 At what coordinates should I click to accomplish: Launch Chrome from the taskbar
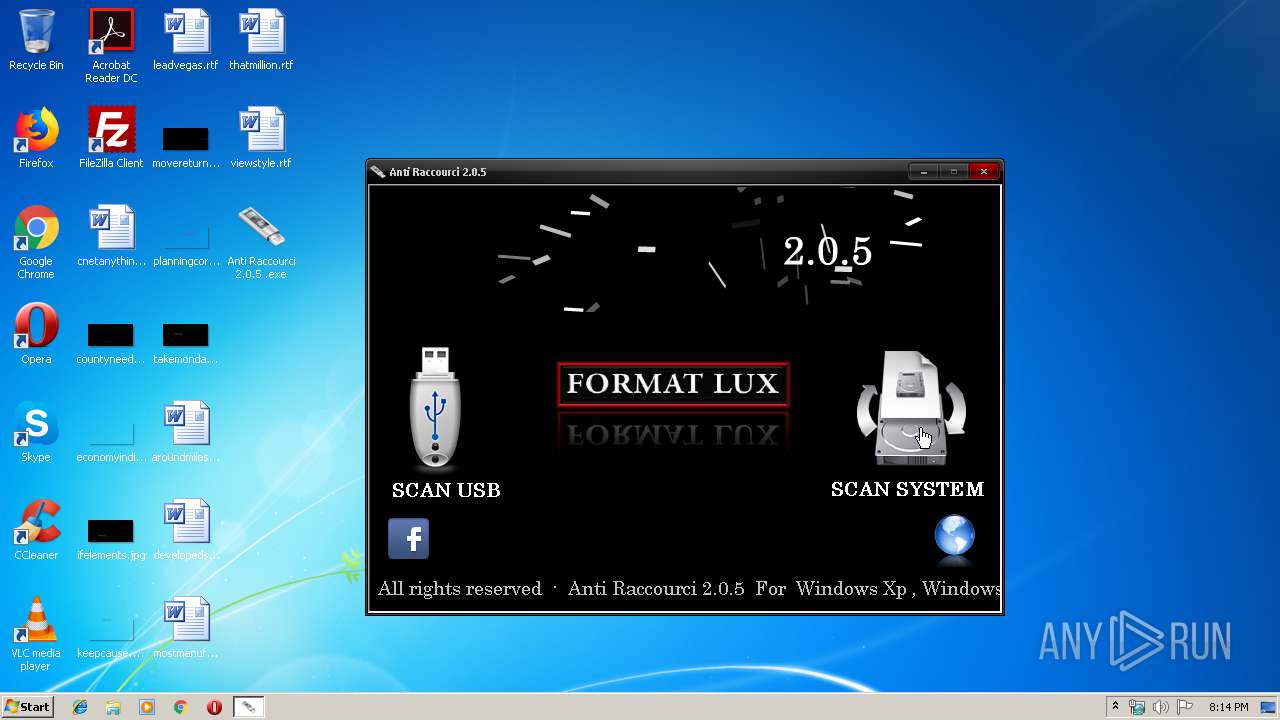(180, 707)
